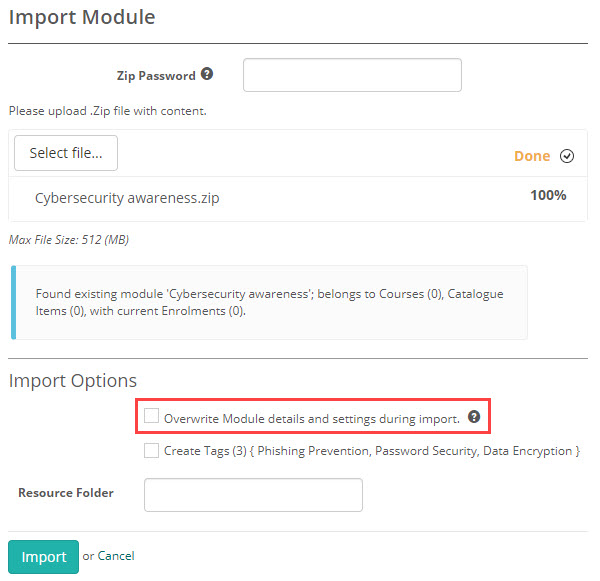Click the Select file... button
Viewport: 600px width, 581px height.
(66, 153)
